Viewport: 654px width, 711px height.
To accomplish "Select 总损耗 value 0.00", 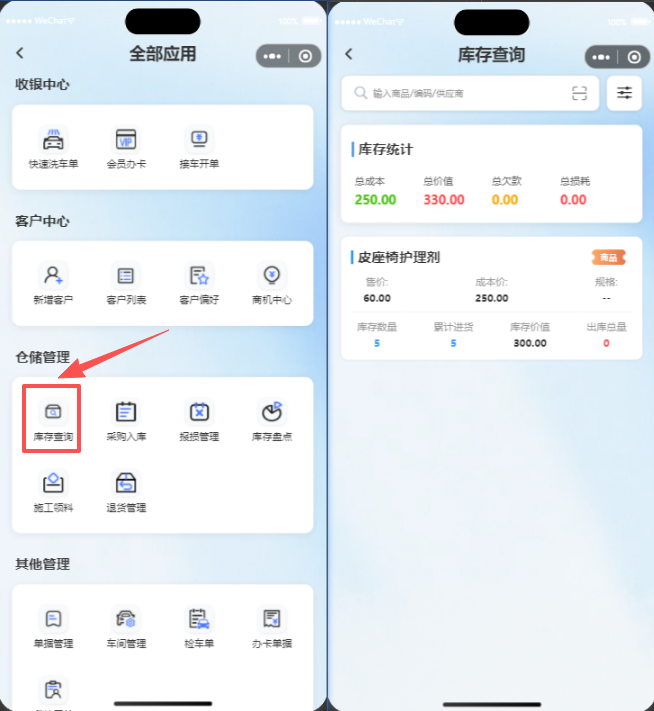I will click(573, 200).
